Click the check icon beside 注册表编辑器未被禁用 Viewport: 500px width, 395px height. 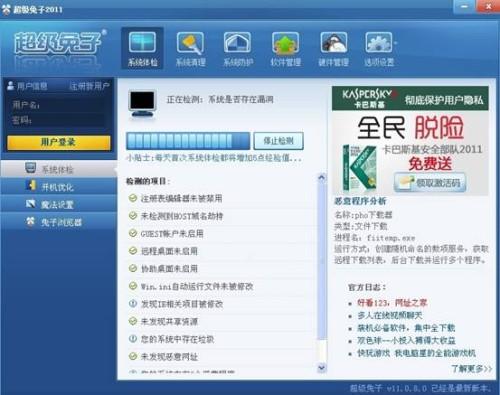[x=133, y=198]
